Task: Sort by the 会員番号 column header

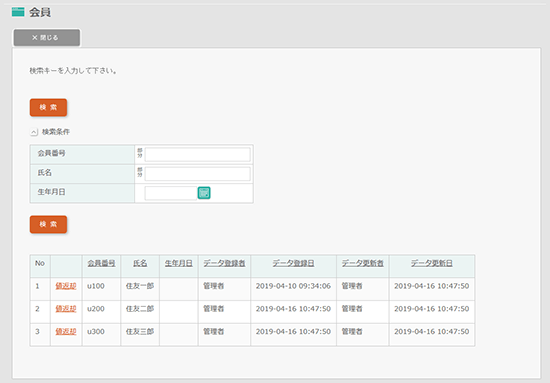Action: click(101, 263)
